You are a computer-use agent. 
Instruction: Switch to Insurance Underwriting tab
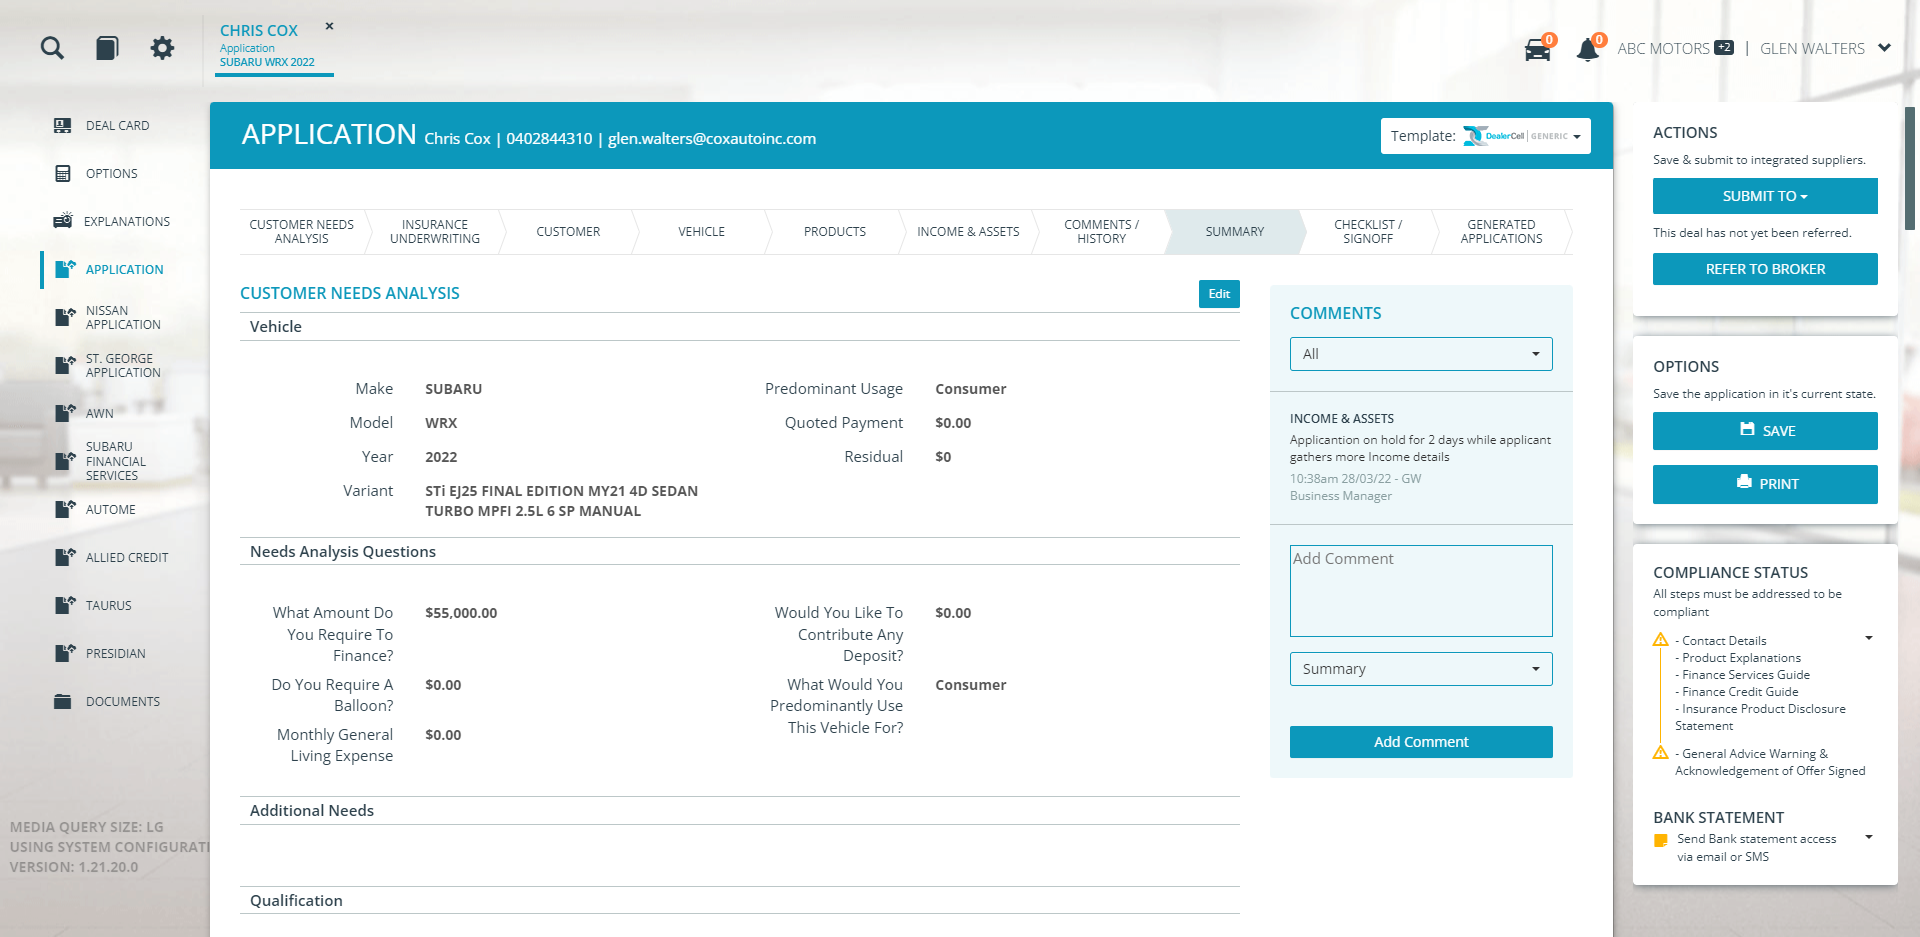click(435, 232)
